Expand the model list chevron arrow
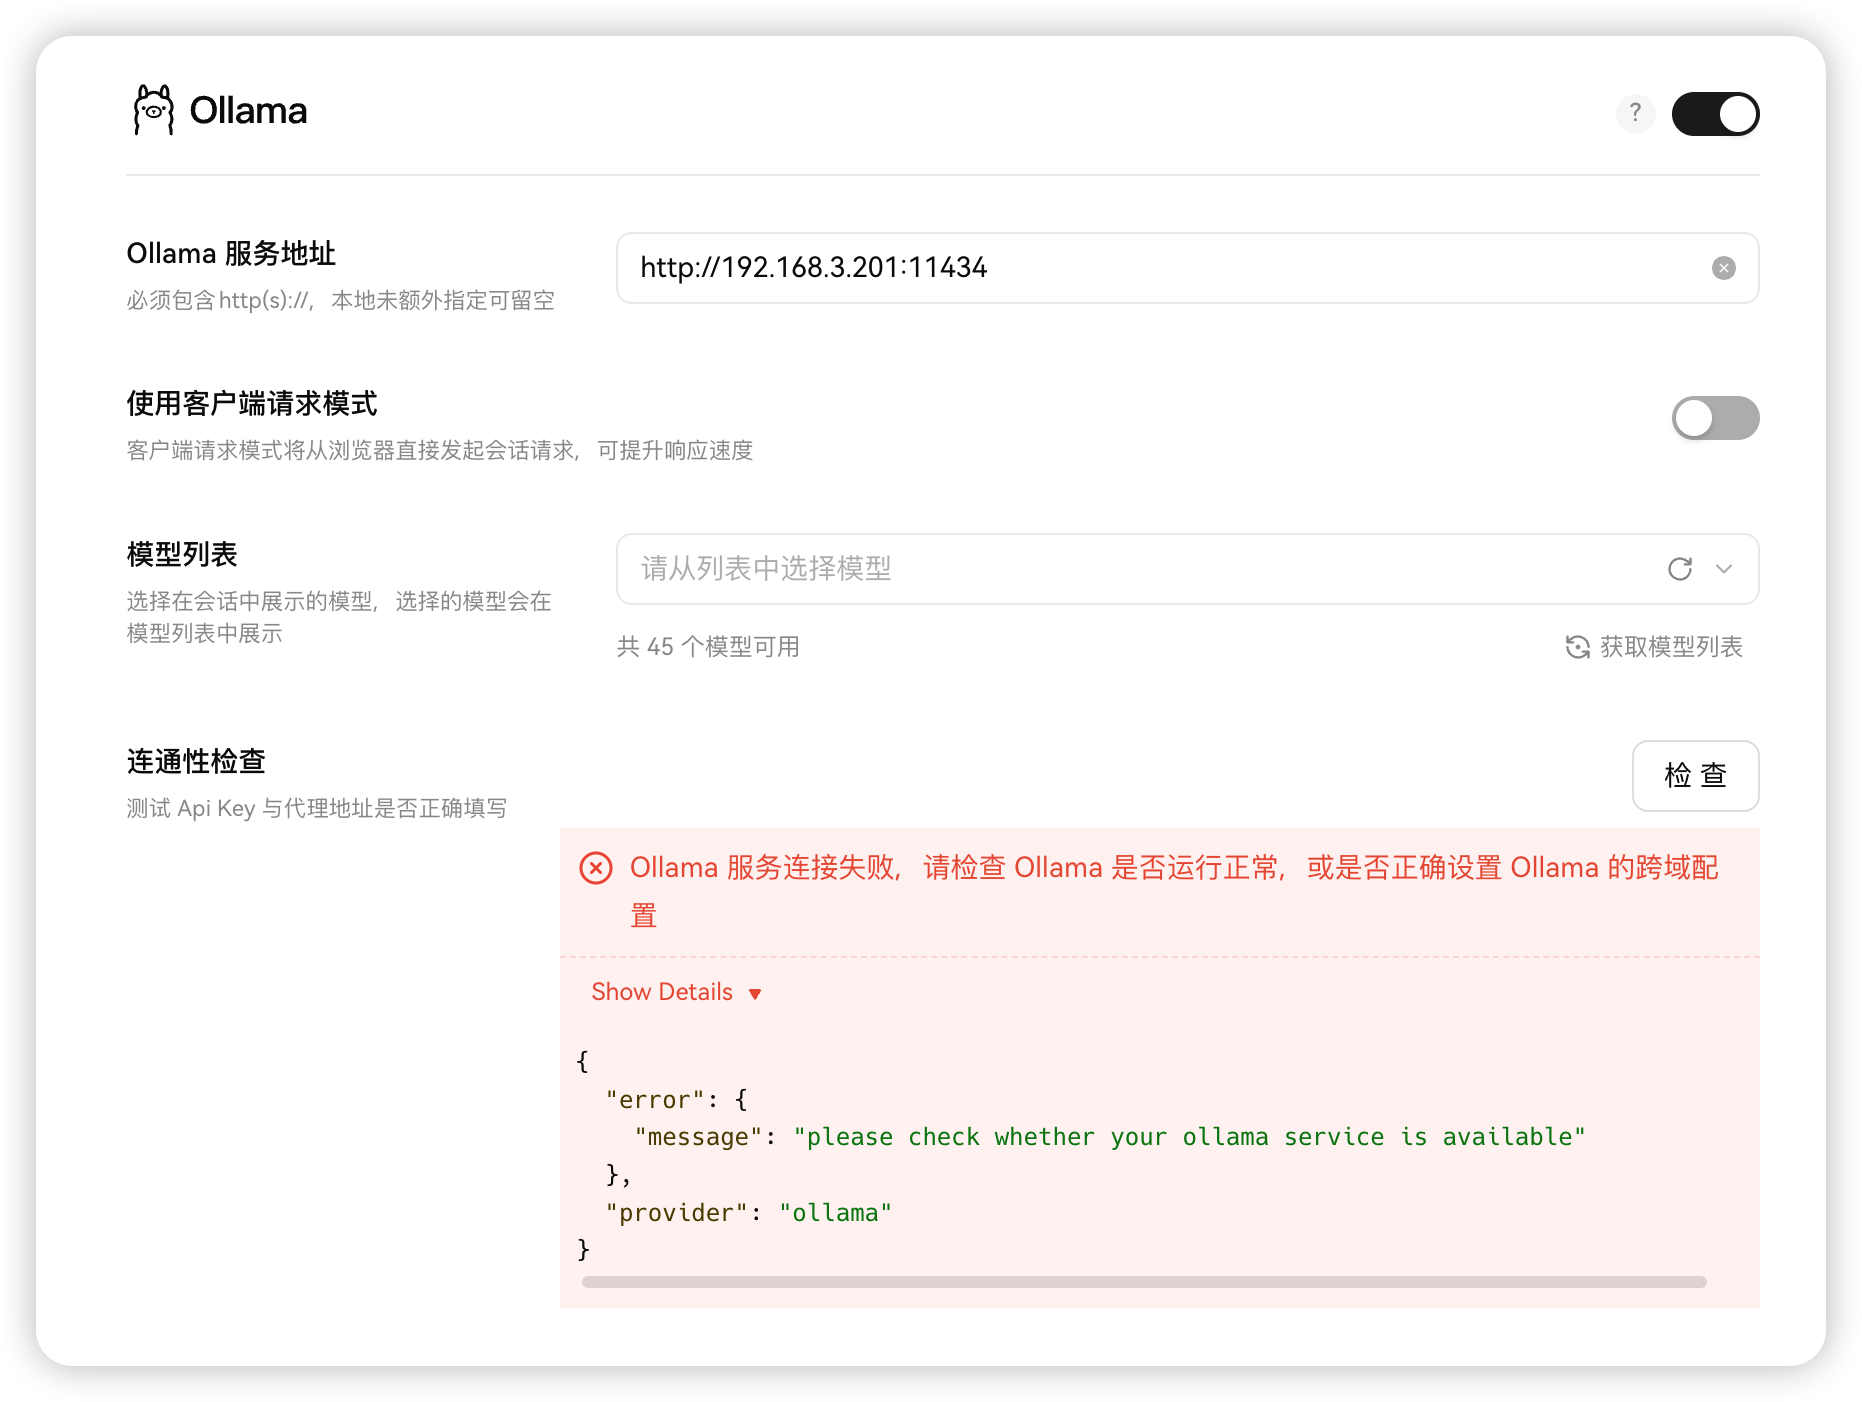Screen dimensions: 1862x1402 tap(1724, 569)
